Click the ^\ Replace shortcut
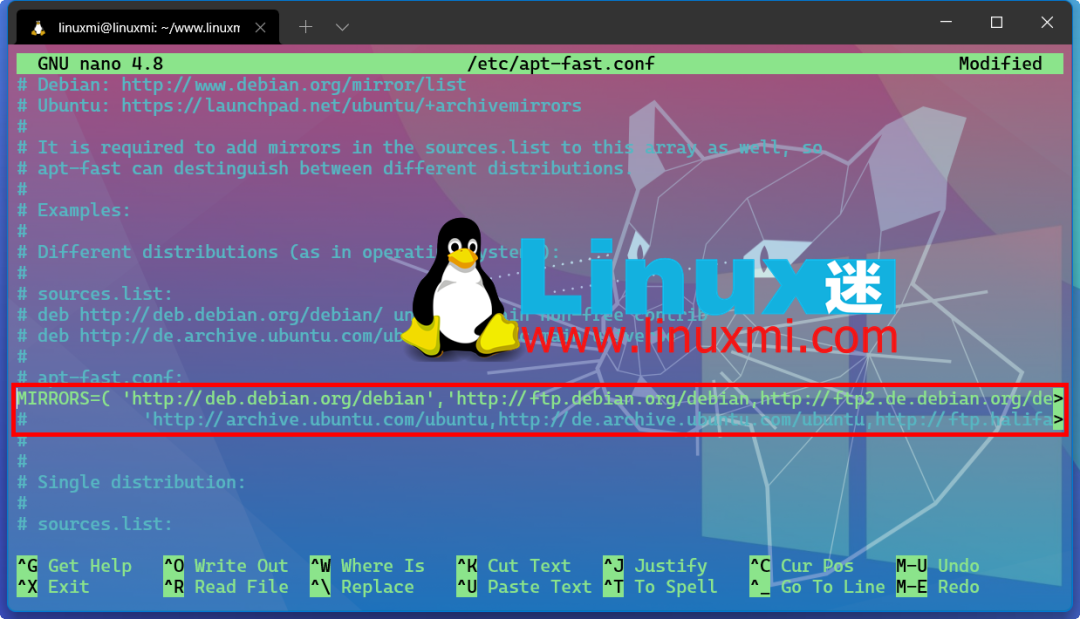 (362, 587)
